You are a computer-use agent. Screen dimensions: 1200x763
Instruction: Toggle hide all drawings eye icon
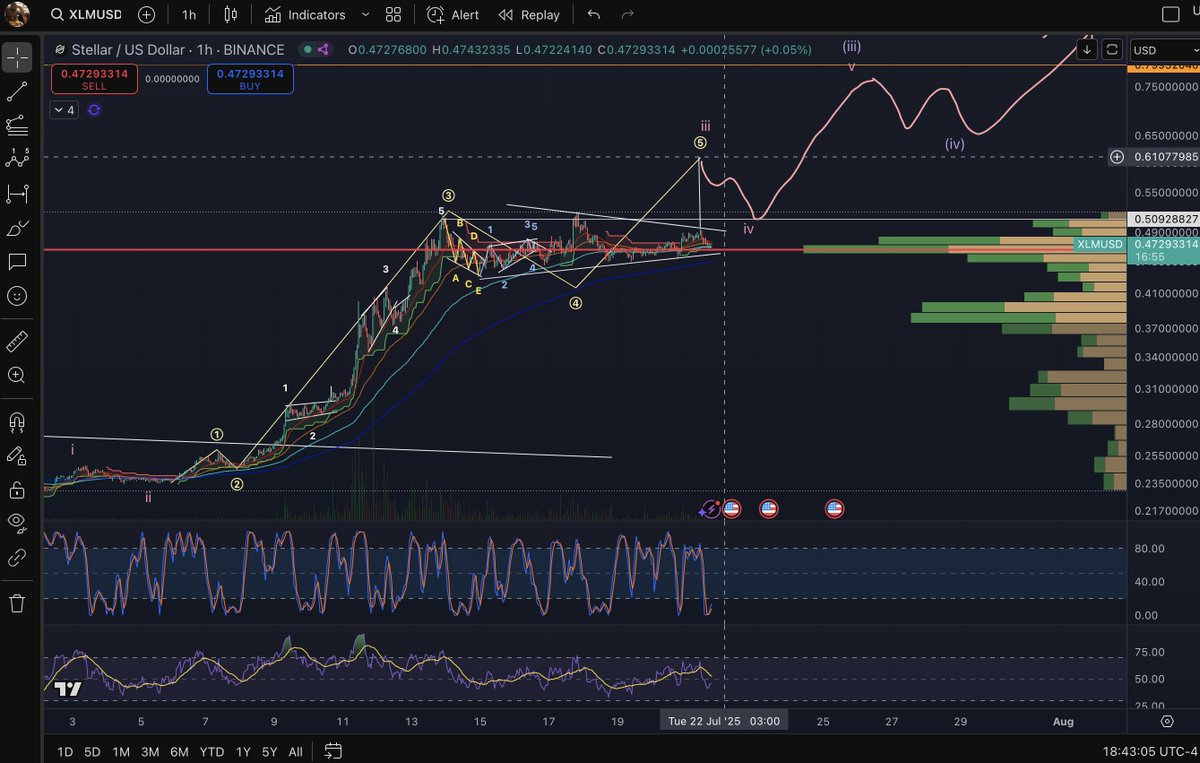(x=17, y=522)
